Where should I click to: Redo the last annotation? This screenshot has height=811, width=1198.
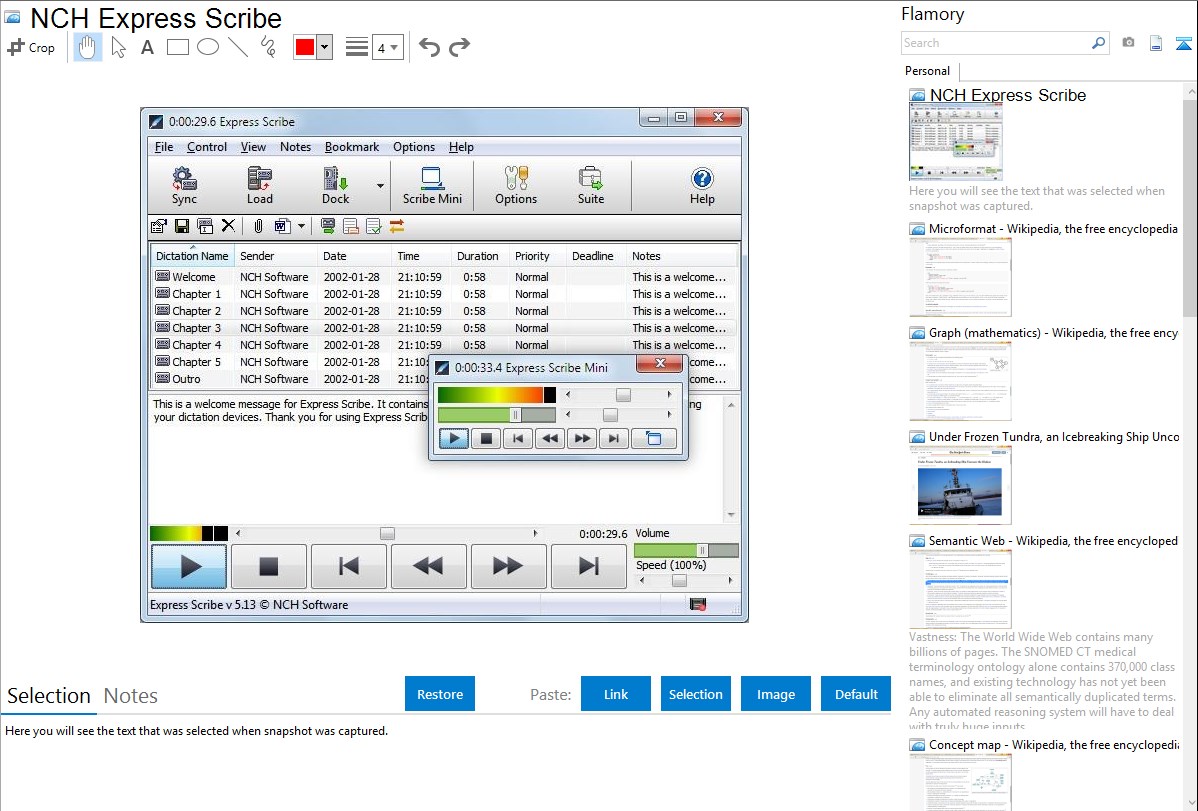coord(459,47)
